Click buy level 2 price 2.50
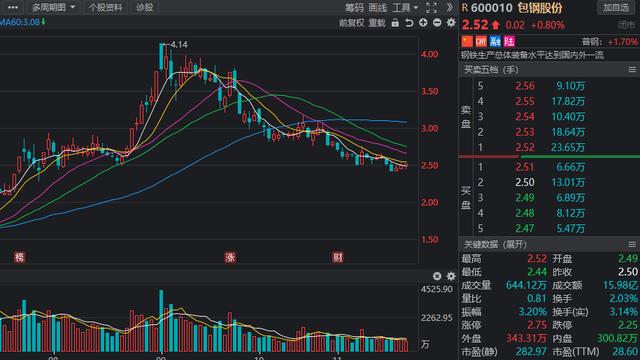This screenshot has height=360, width=640. pos(524,182)
